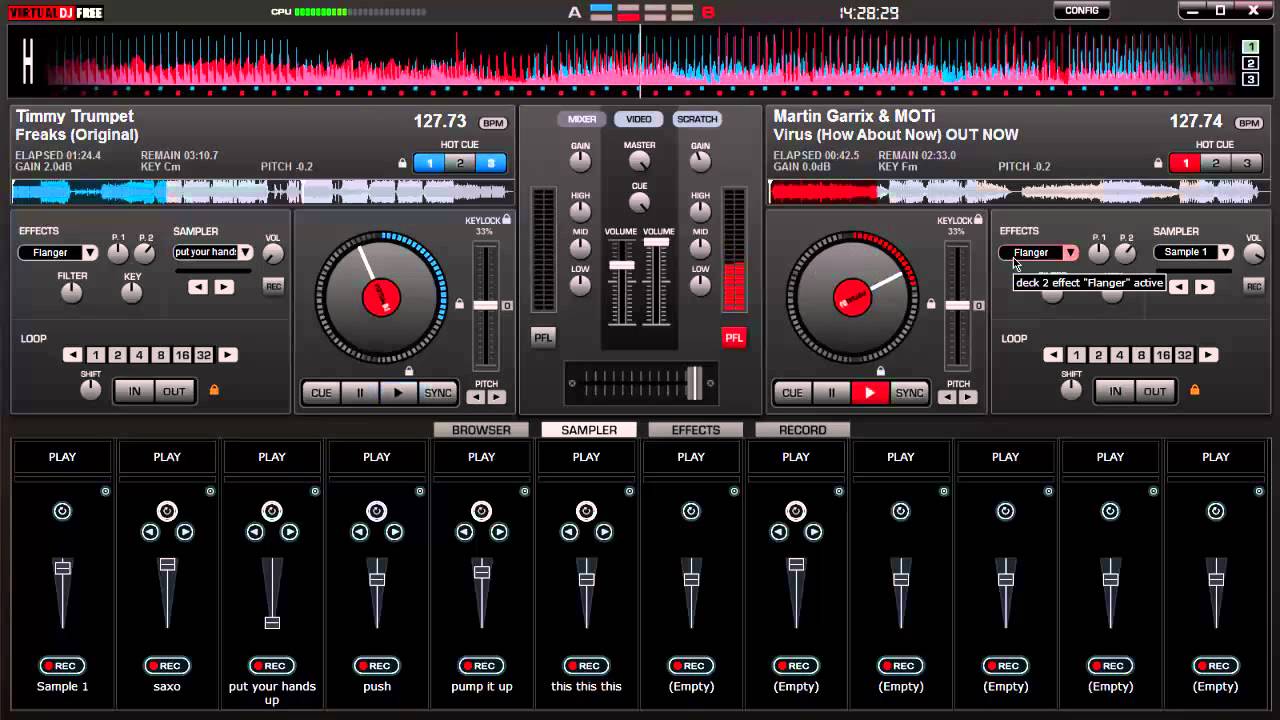Set loop length 16 on left deck

point(182,355)
